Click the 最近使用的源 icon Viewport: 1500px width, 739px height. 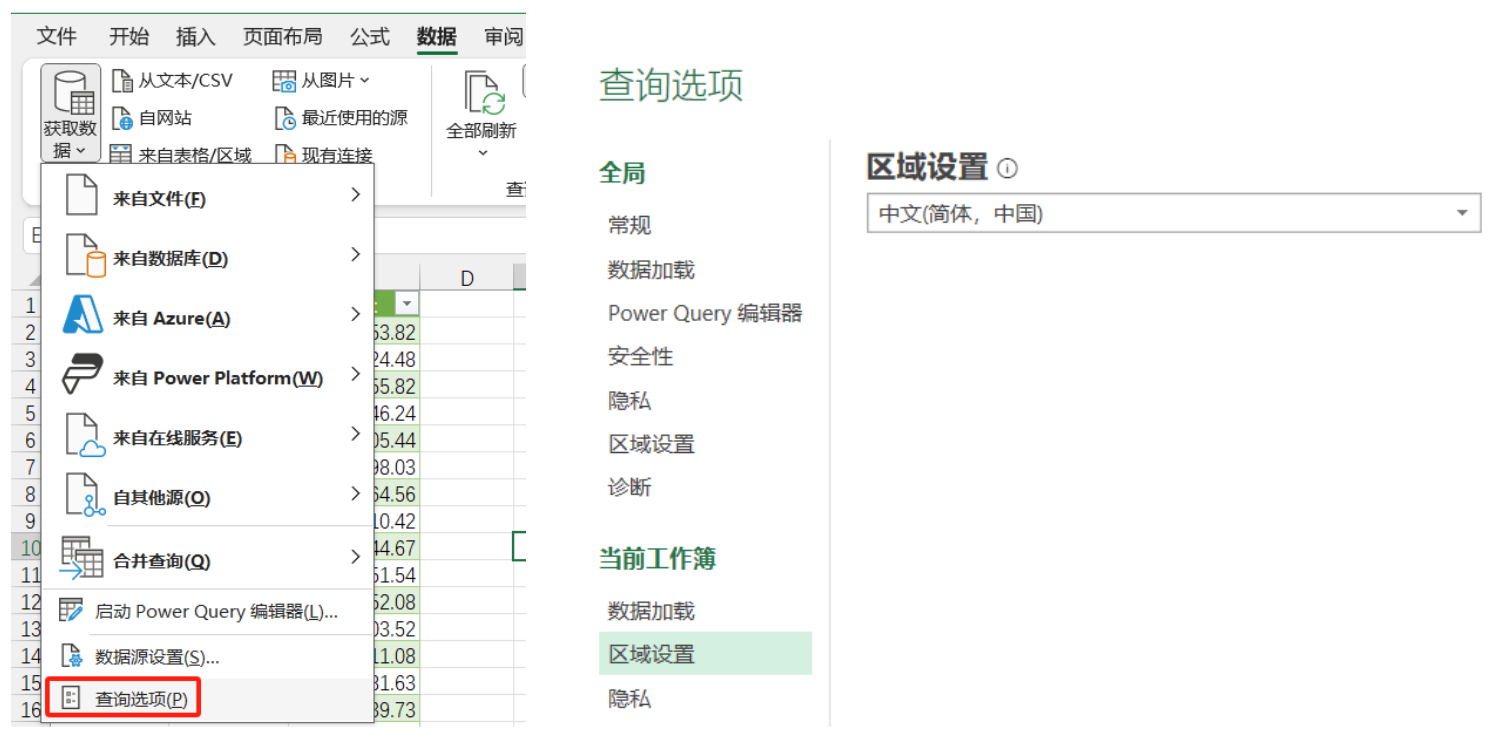tap(285, 118)
